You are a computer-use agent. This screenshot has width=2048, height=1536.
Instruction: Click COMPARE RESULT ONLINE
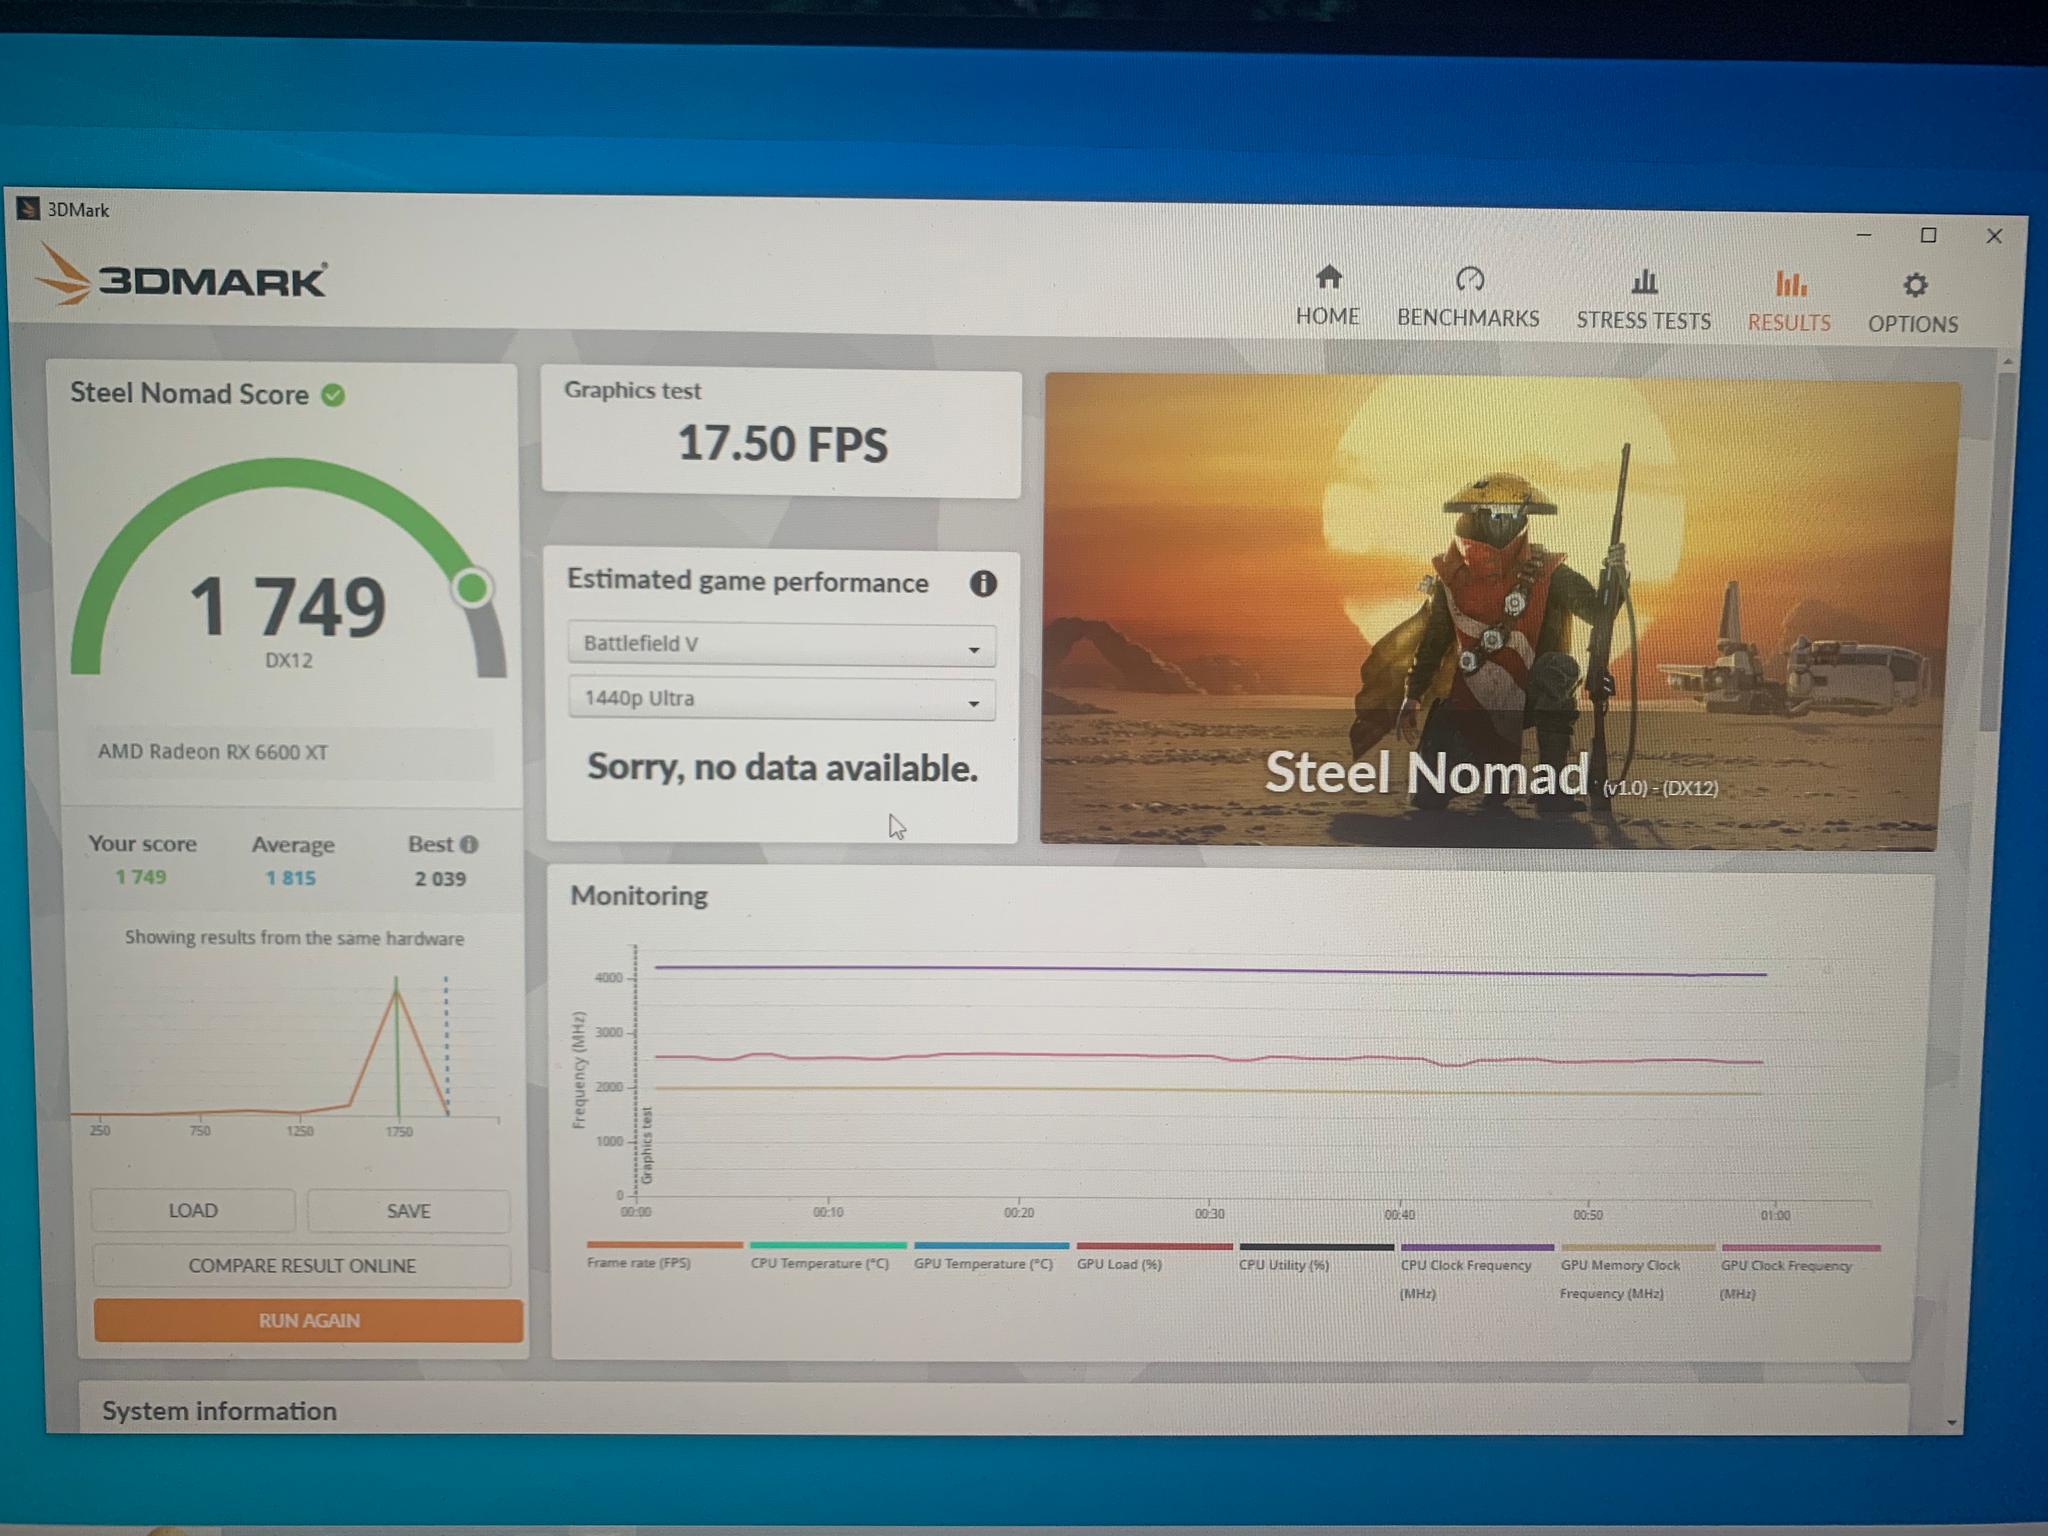click(302, 1266)
